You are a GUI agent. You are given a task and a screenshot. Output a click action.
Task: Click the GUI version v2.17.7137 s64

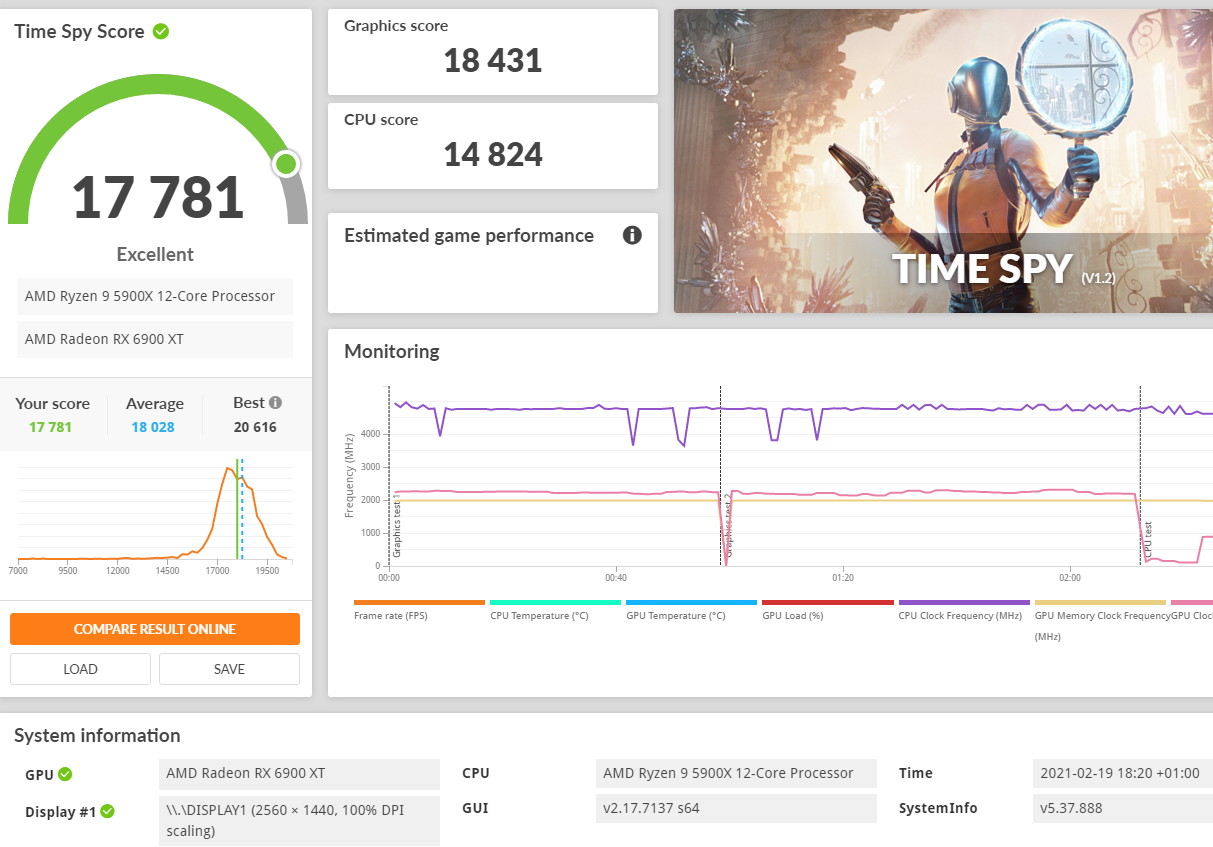click(736, 809)
